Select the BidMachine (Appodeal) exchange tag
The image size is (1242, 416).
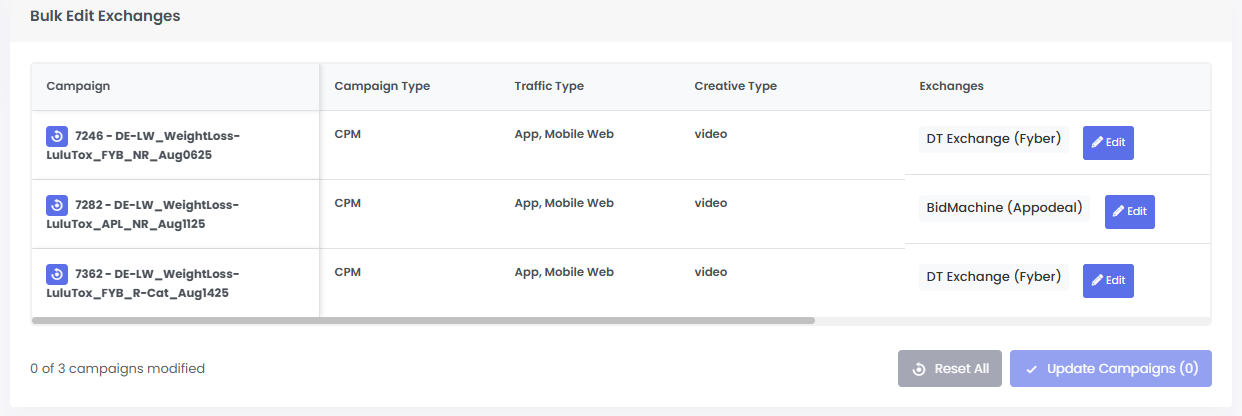[1004, 208]
